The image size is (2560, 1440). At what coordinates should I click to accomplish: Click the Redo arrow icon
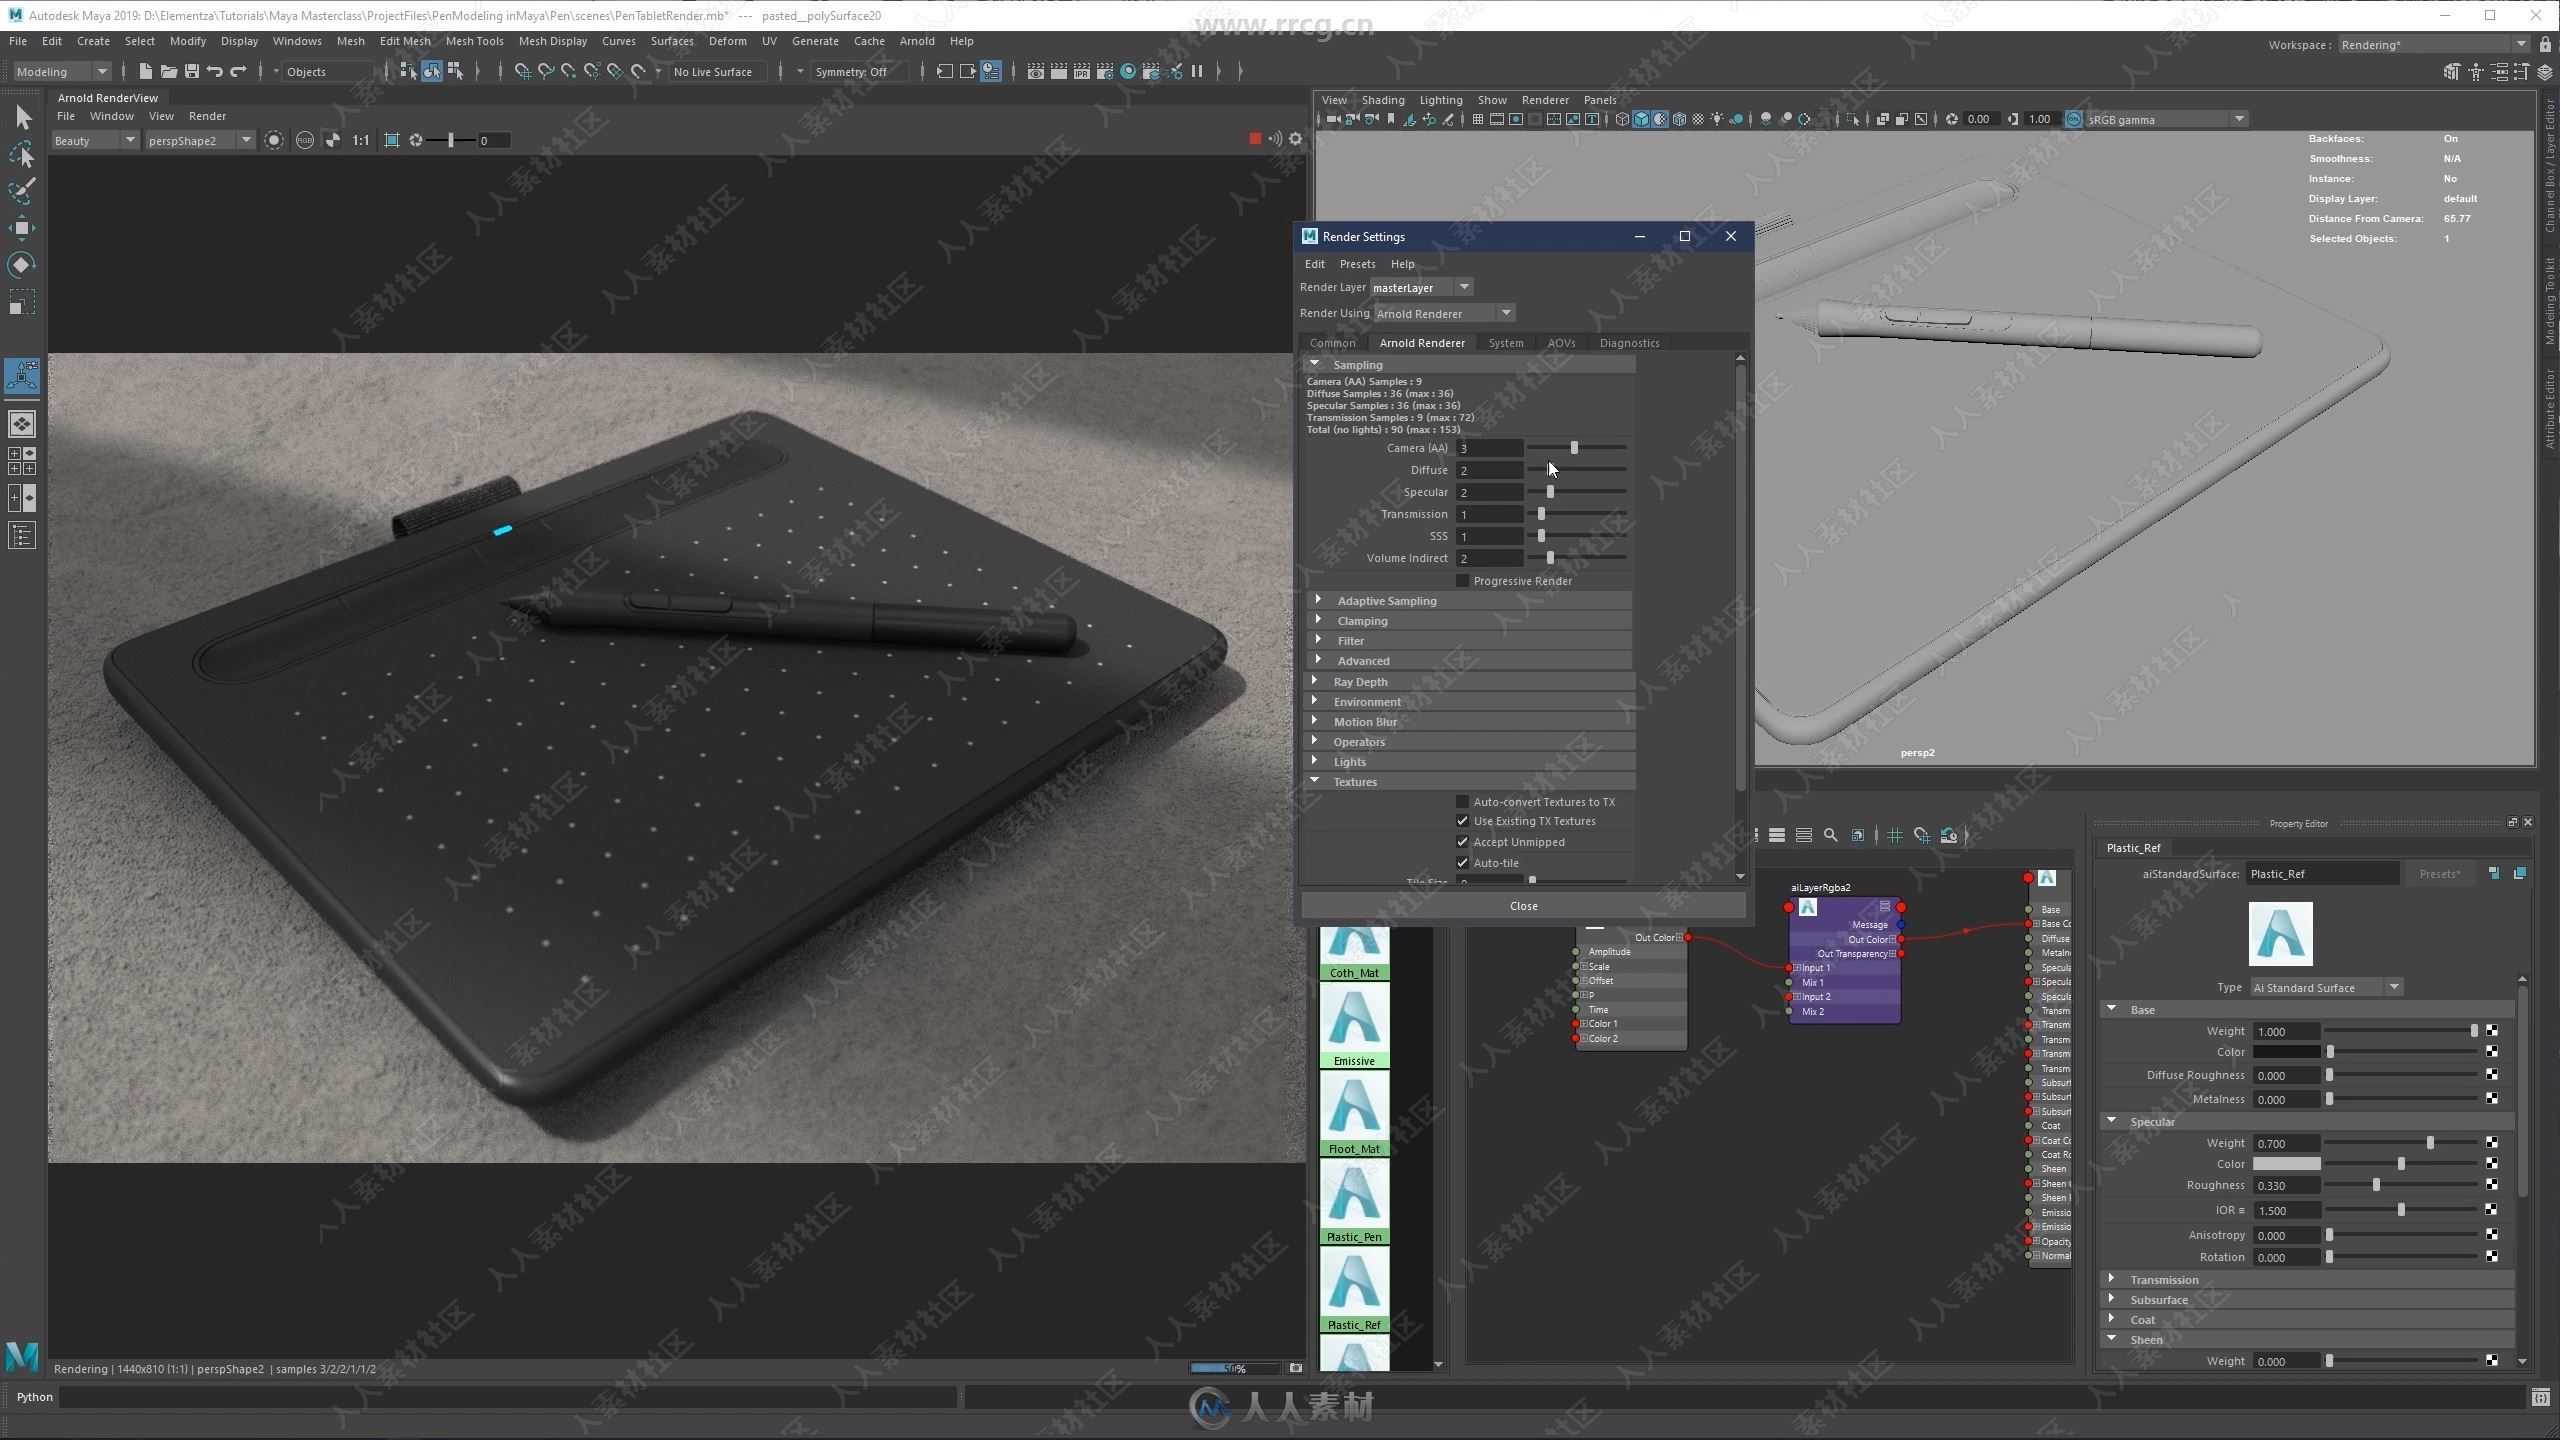click(x=238, y=71)
